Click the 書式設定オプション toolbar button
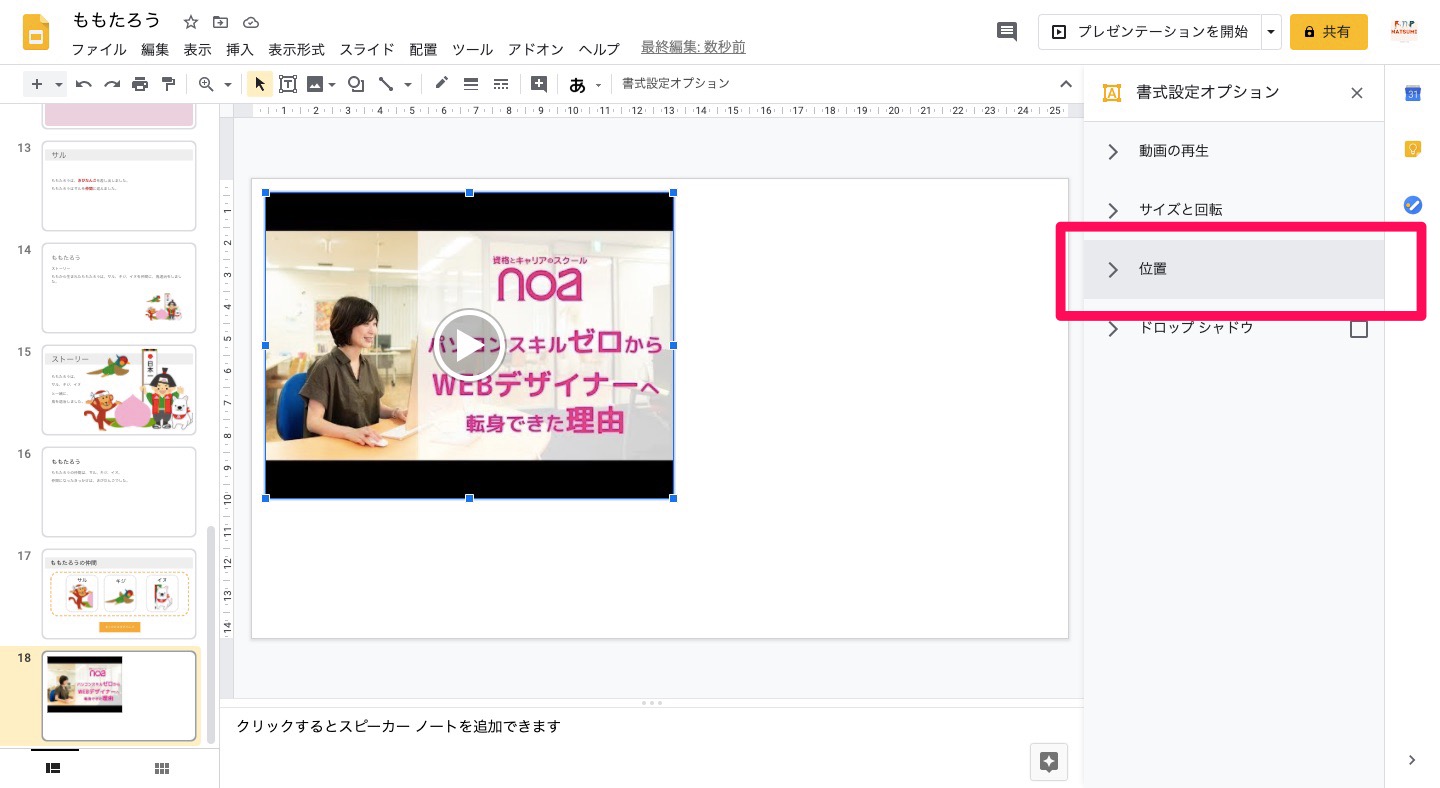 pos(676,84)
